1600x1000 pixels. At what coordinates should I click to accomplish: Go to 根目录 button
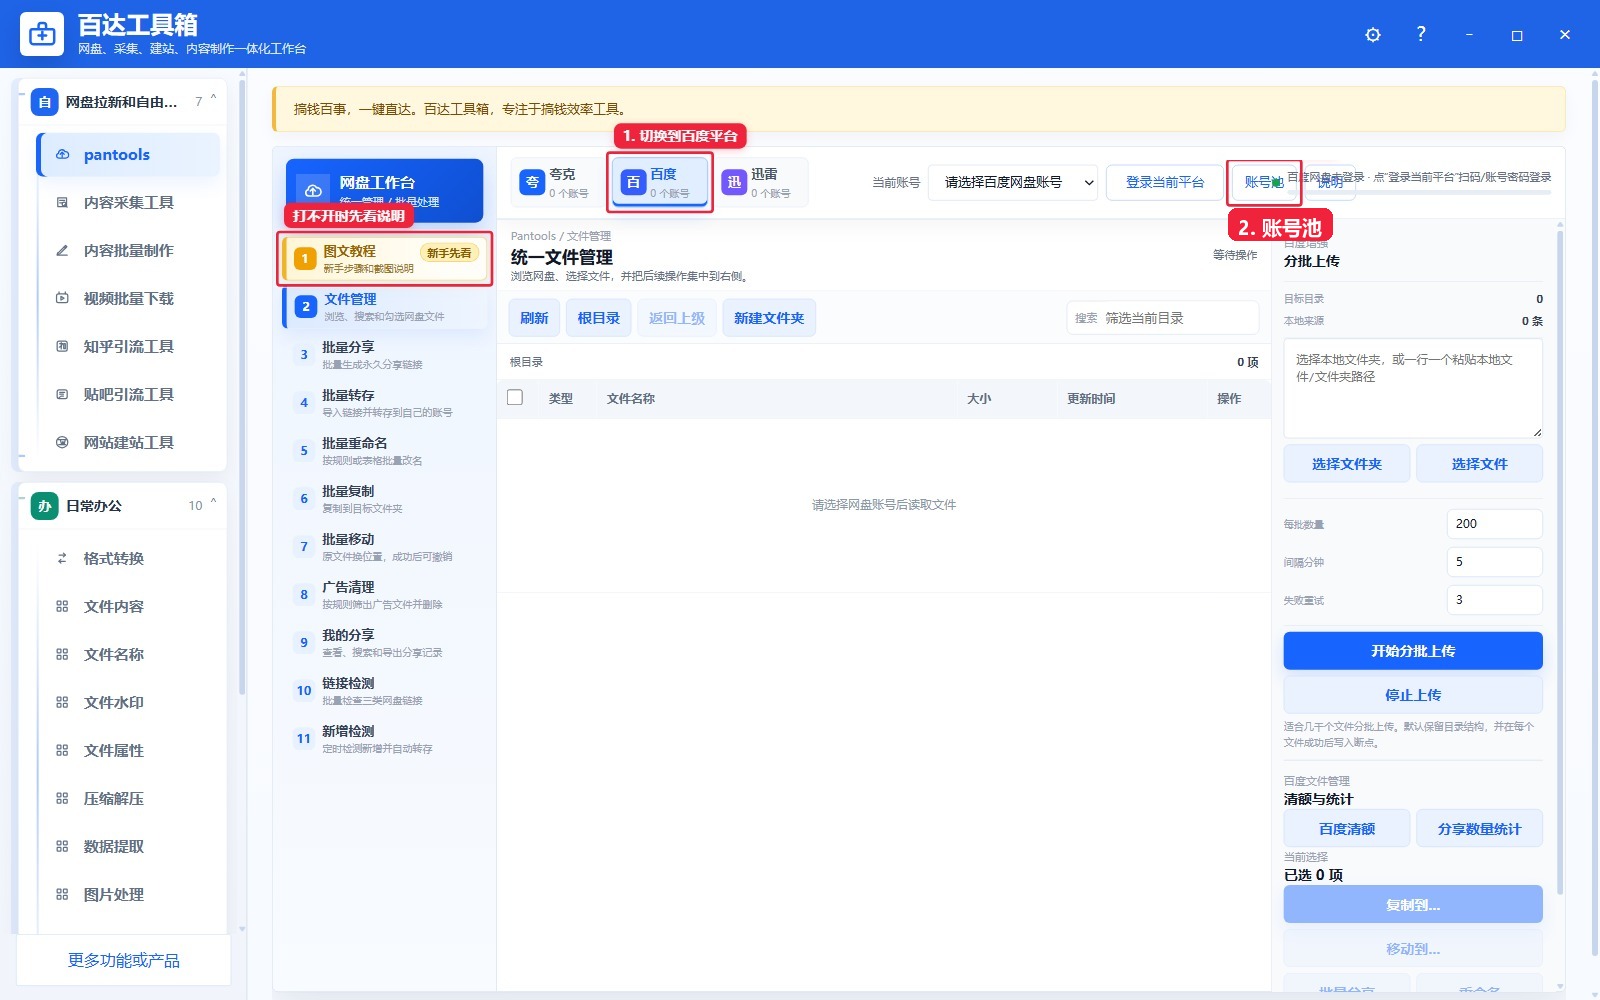(599, 318)
